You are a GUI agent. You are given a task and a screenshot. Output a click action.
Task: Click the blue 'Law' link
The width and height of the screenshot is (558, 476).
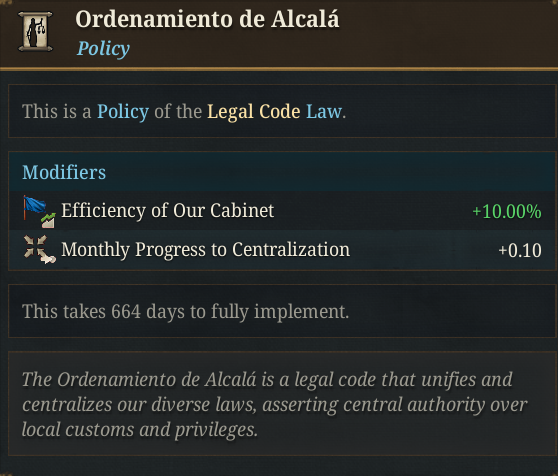[323, 111]
